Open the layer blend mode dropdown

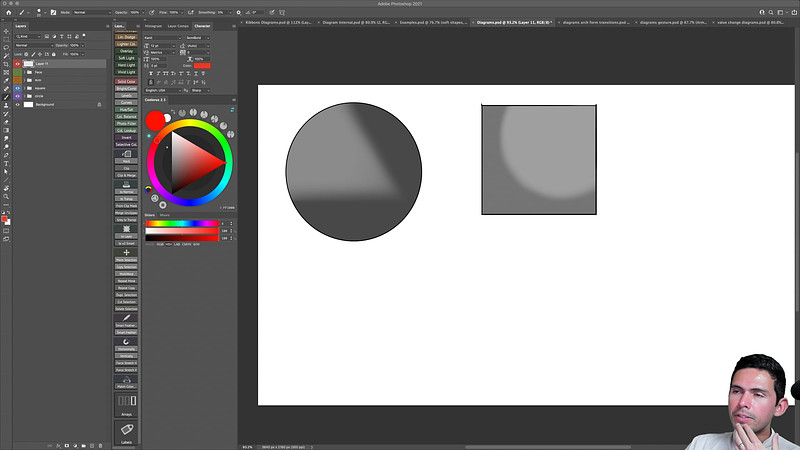click(35, 45)
